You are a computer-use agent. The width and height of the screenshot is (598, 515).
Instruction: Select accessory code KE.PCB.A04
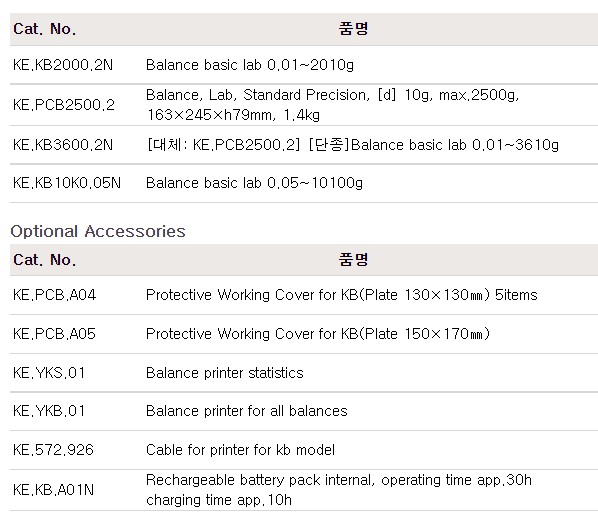tap(55, 295)
